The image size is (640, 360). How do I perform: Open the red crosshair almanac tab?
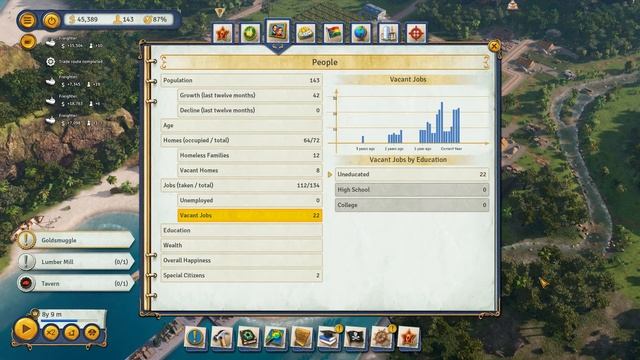(x=416, y=33)
